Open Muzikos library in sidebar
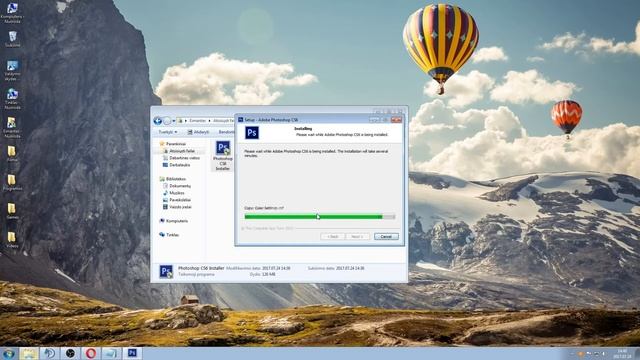Viewport: 640px width, 360px height. [x=173, y=193]
